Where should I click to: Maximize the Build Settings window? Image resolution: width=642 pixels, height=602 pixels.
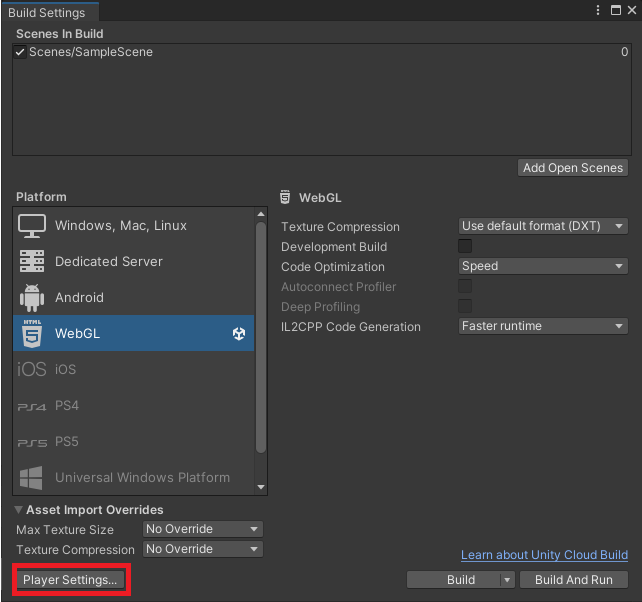(615, 10)
